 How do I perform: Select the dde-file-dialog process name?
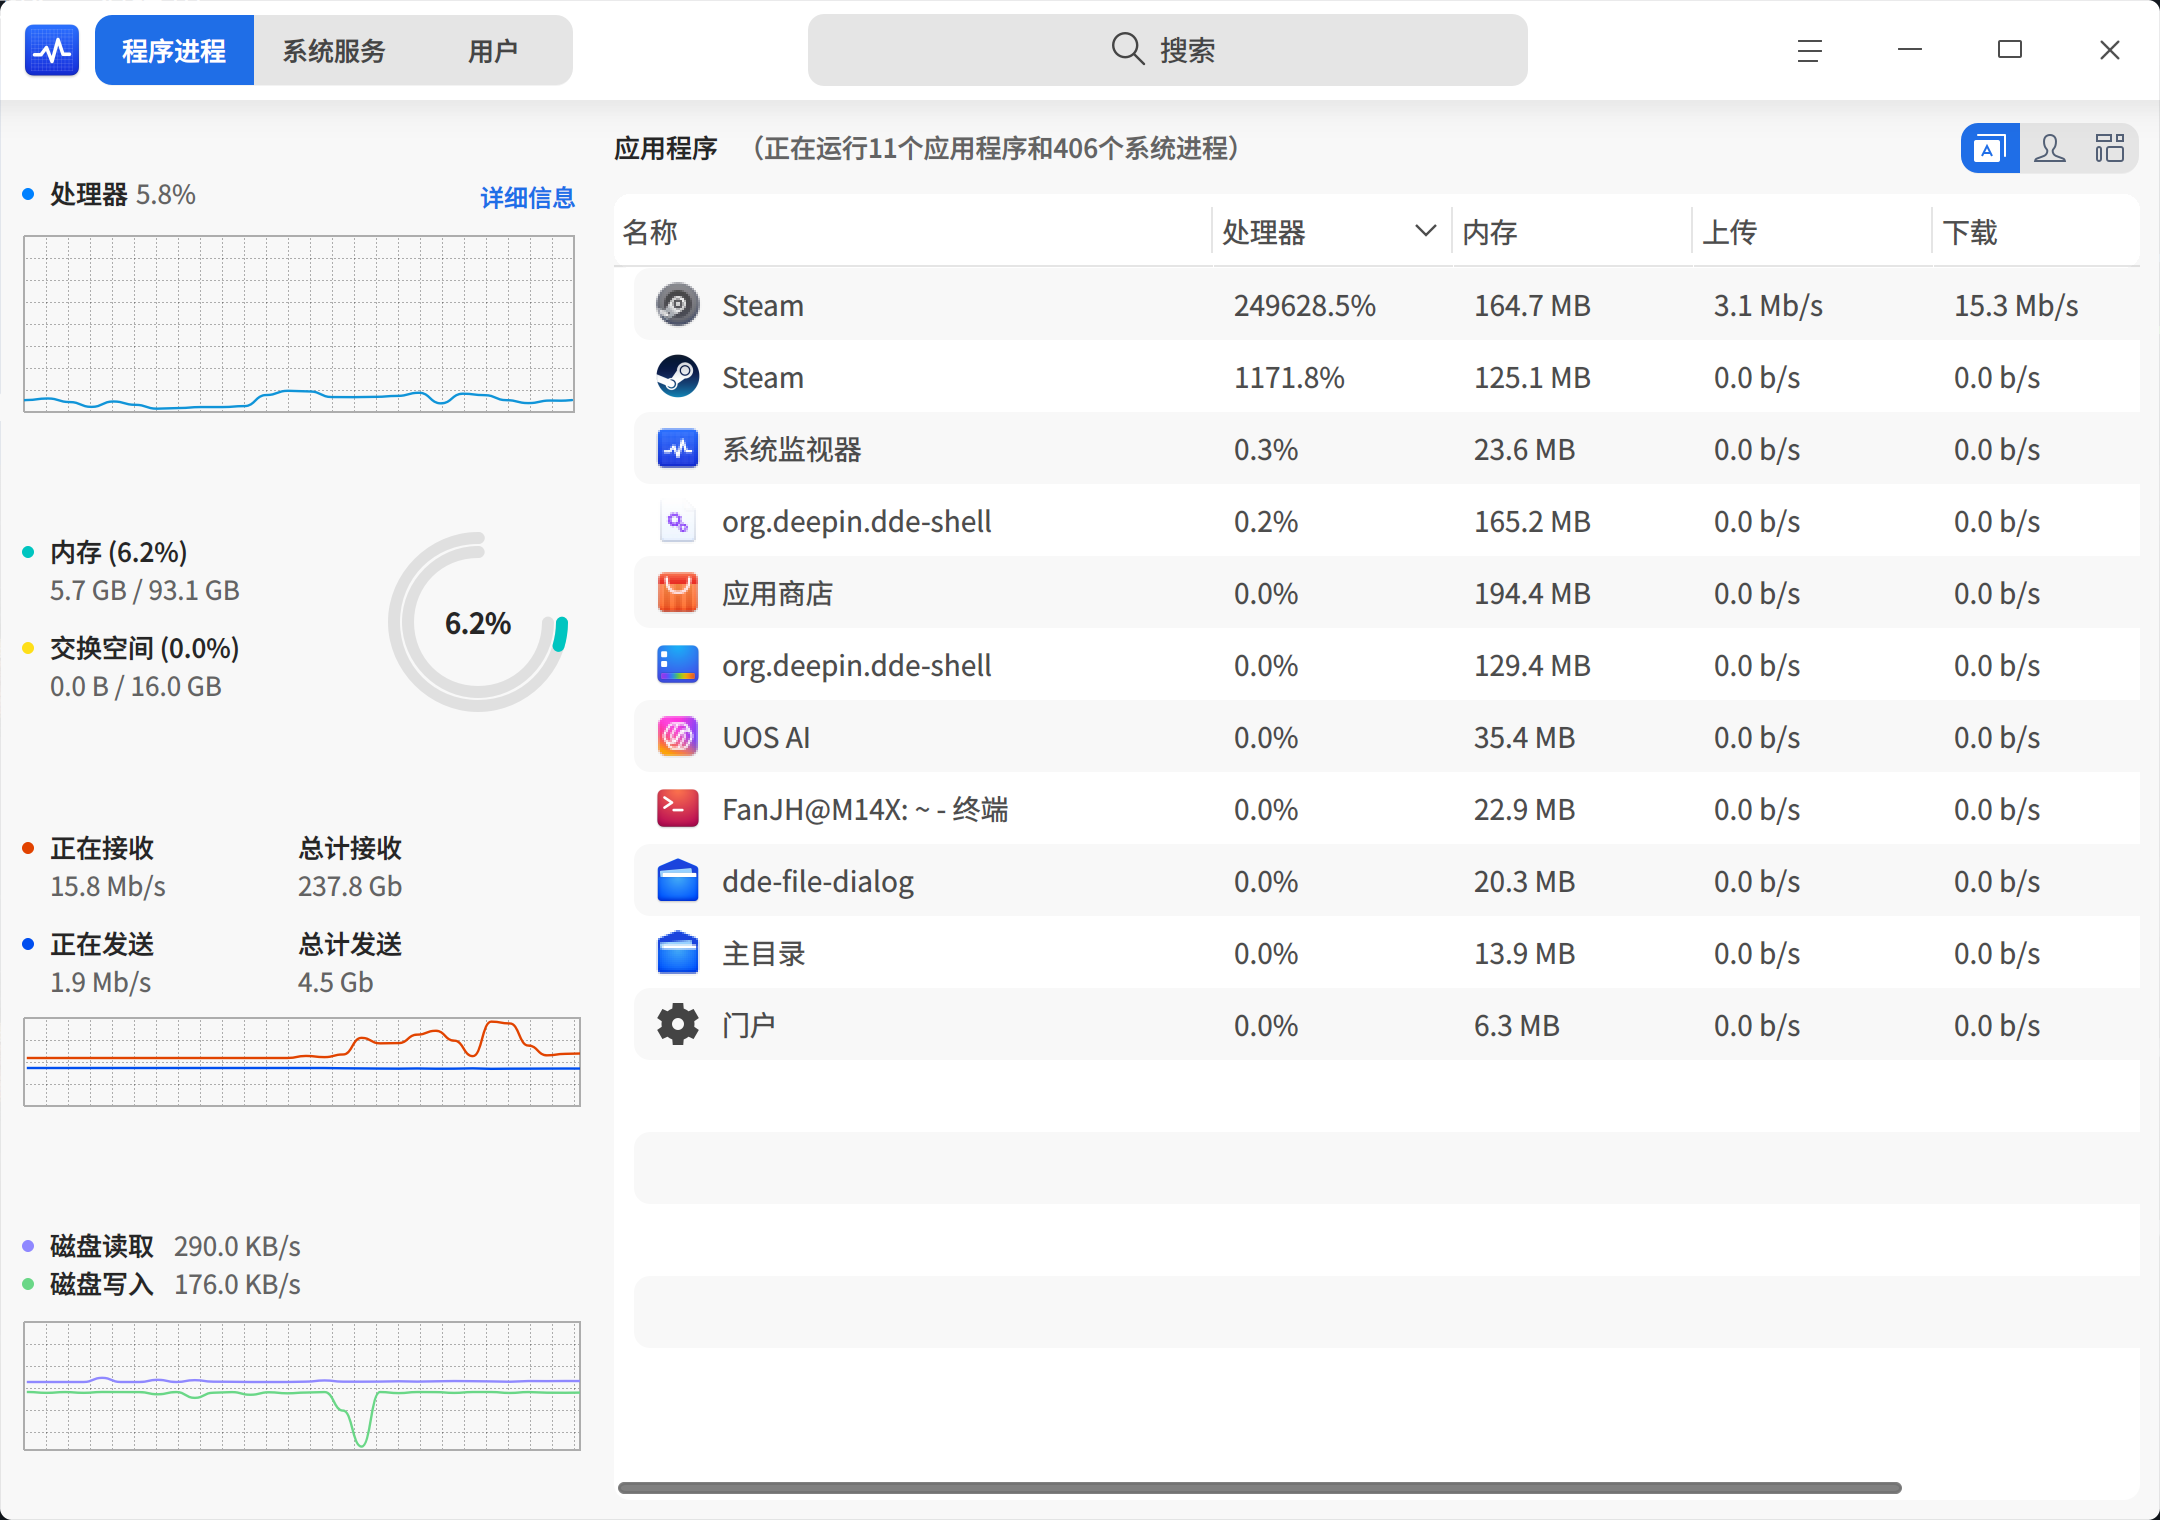click(818, 881)
